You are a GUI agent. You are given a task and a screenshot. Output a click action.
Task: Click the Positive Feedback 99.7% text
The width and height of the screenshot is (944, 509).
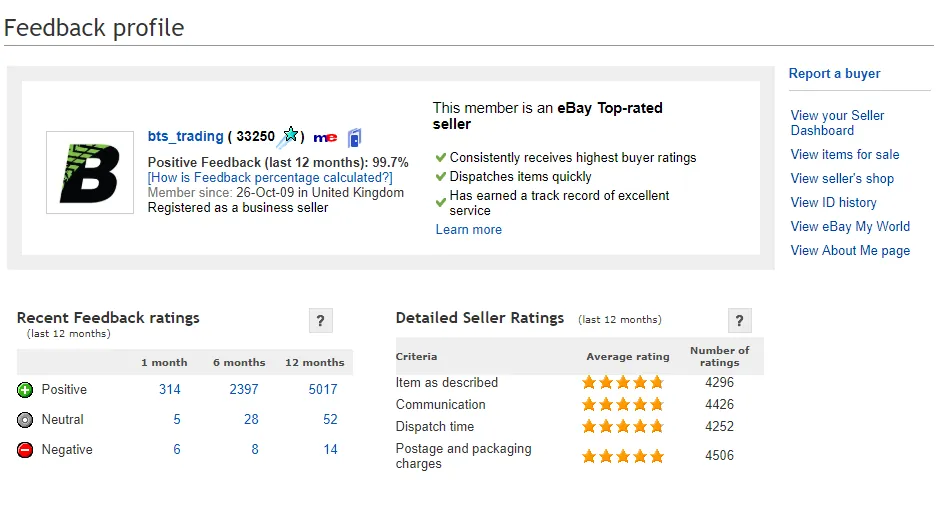(278, 163)
